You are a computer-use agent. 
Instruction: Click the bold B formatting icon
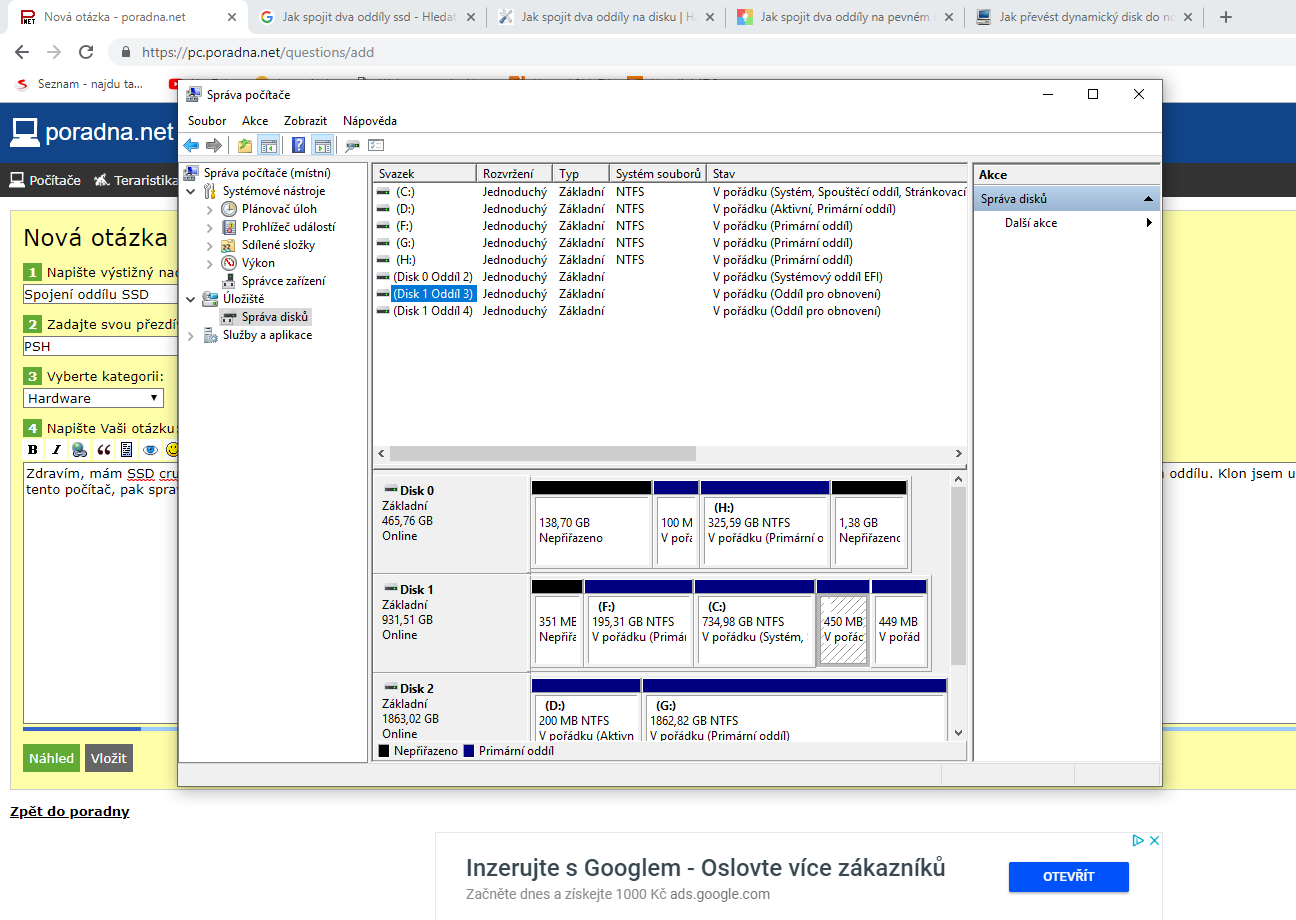click(32, 449)
